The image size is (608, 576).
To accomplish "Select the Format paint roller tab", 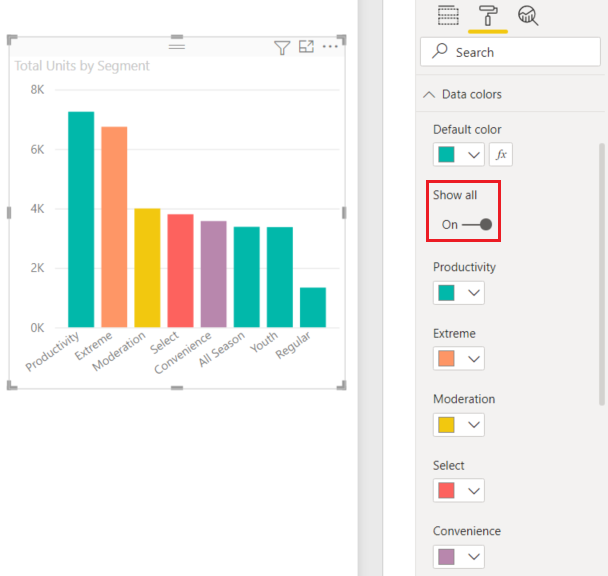I will [488, 16].
